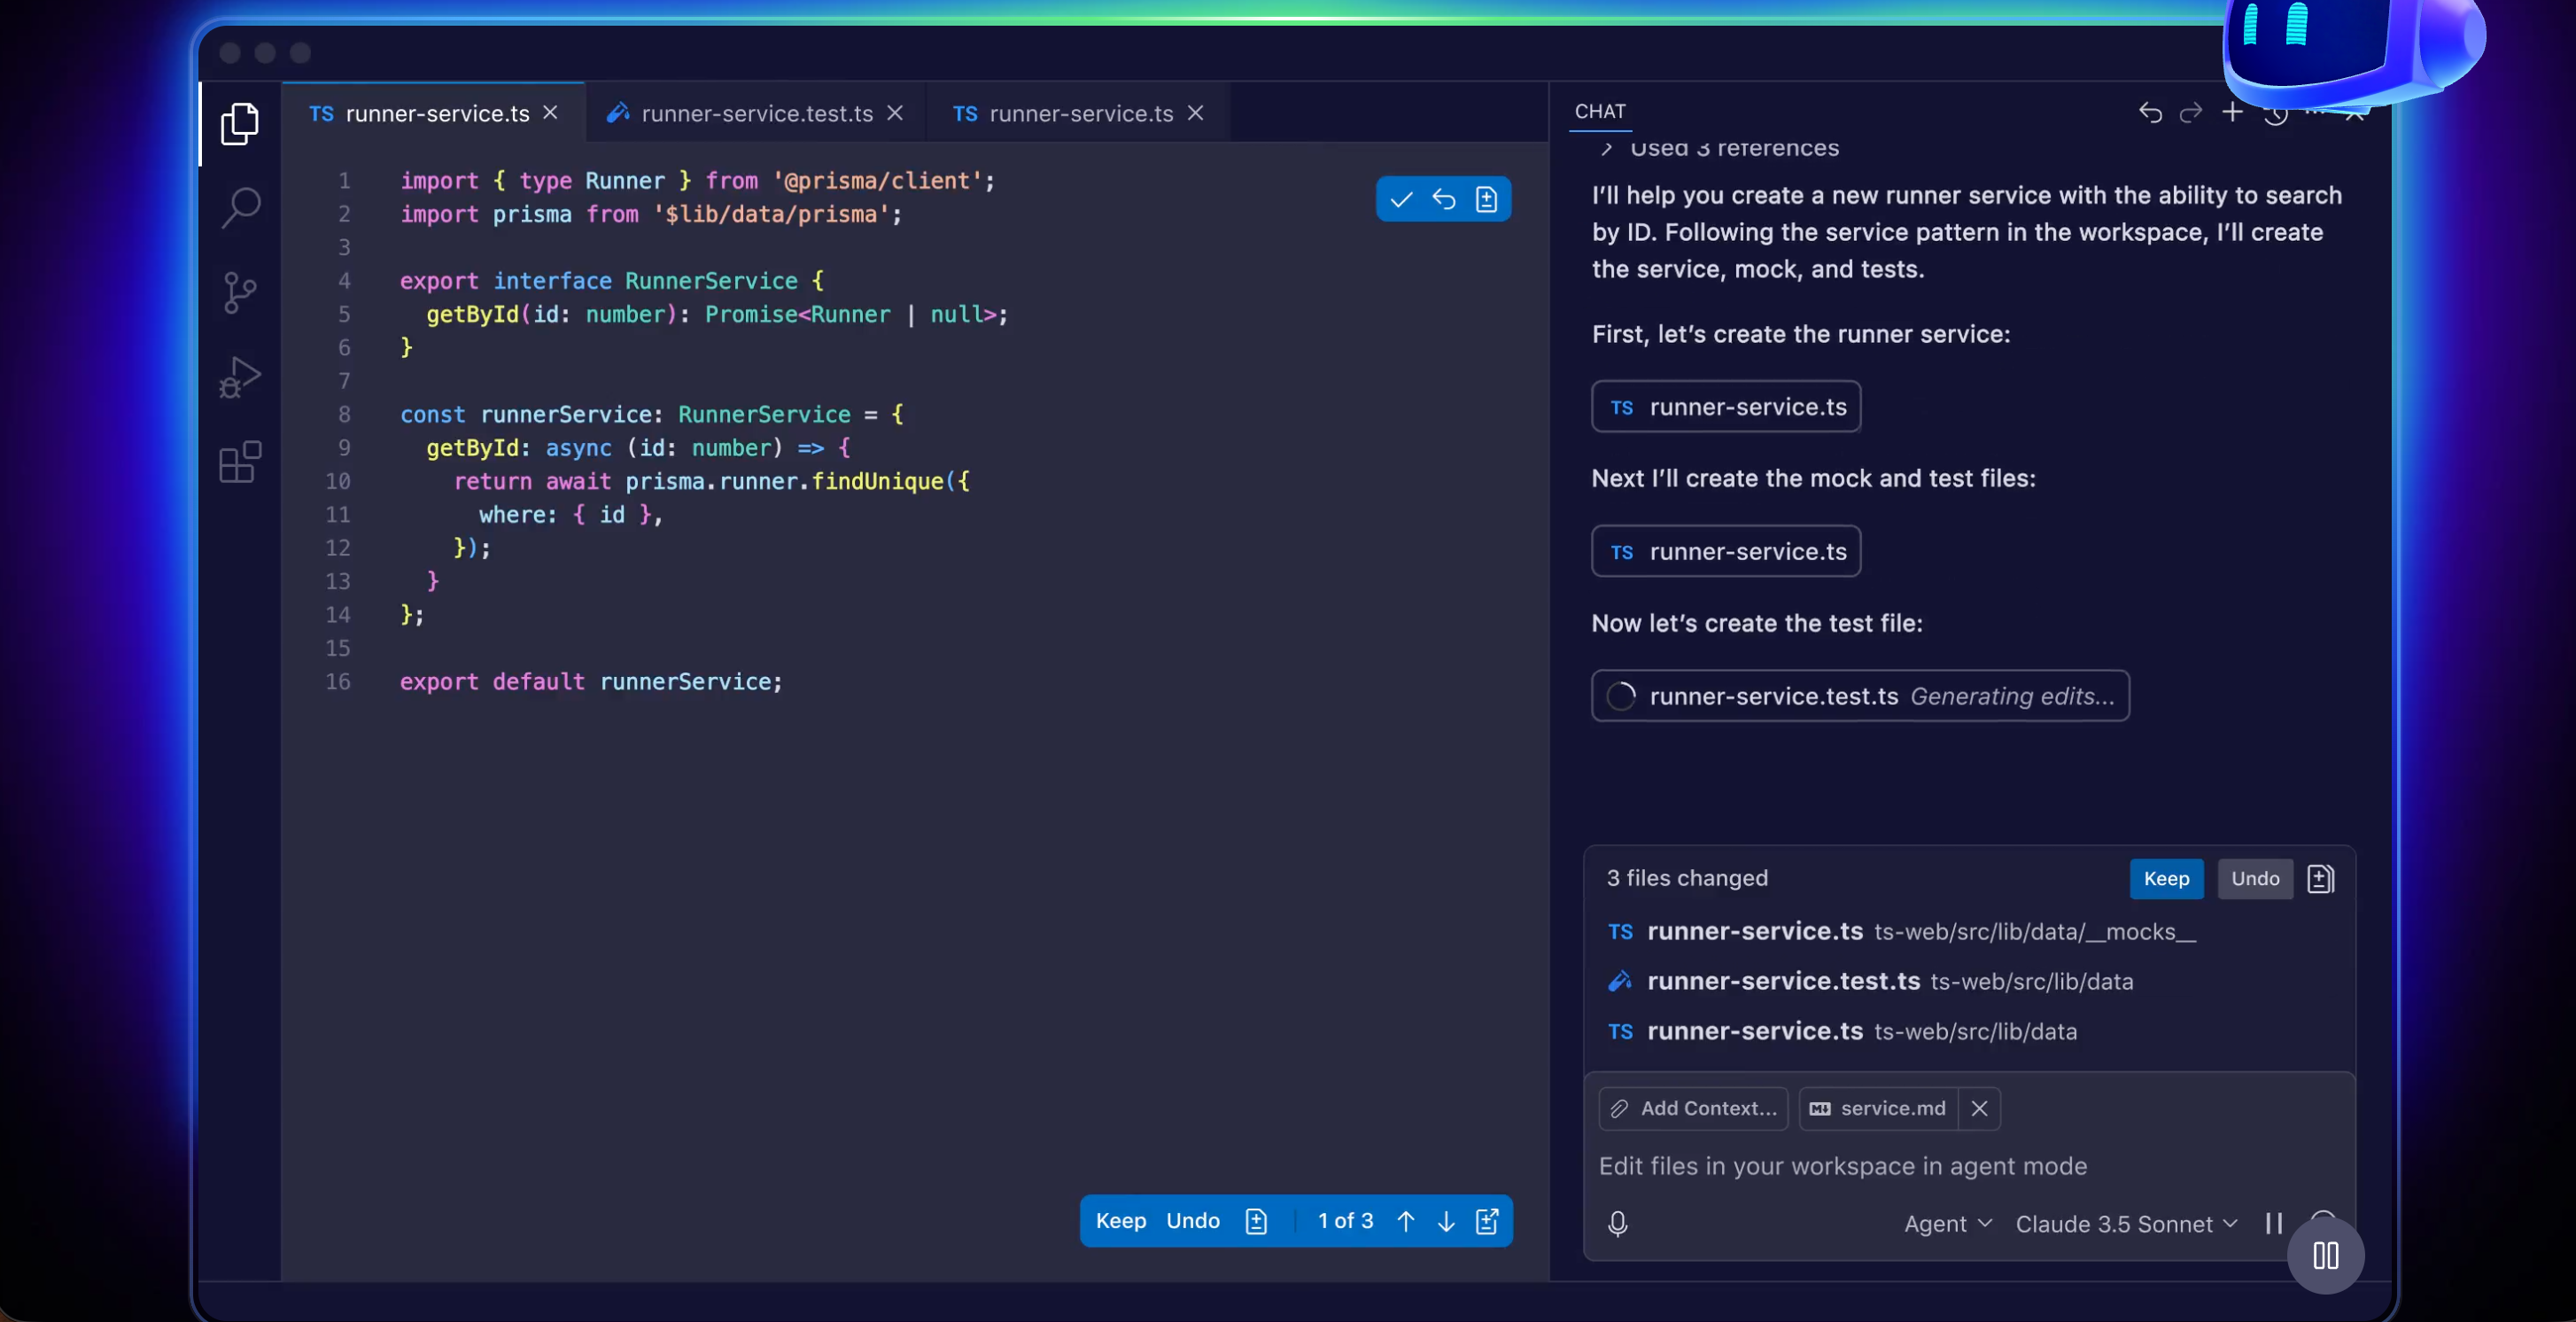Keep all 3 changed files
Image resolution: width=2576 pixels, height=1322 pixels.
pyautogui.click(x=2165, y=879)
